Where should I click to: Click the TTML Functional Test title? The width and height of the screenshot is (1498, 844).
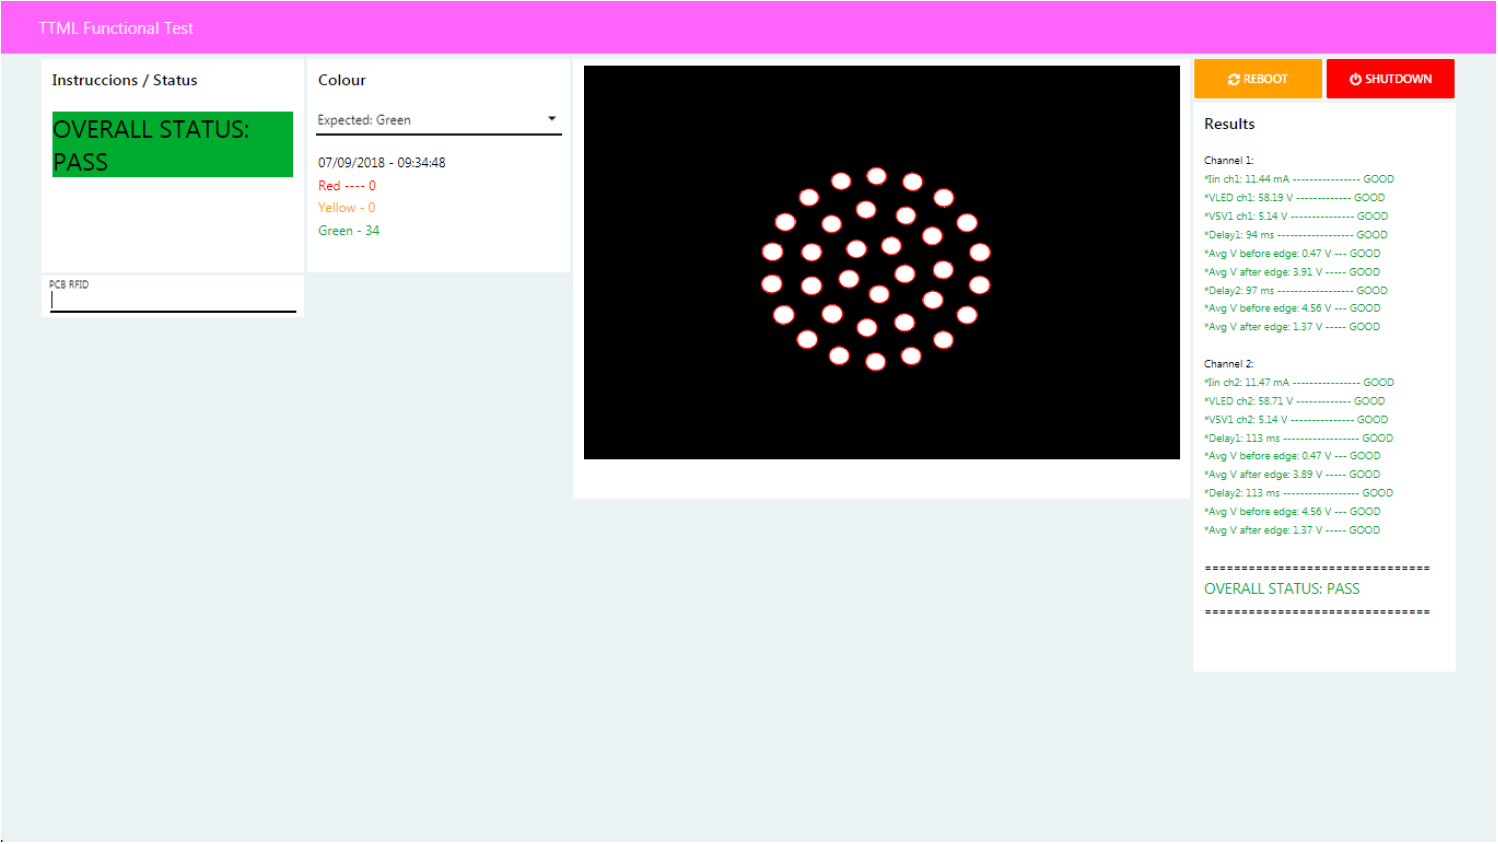pos(116,28)
